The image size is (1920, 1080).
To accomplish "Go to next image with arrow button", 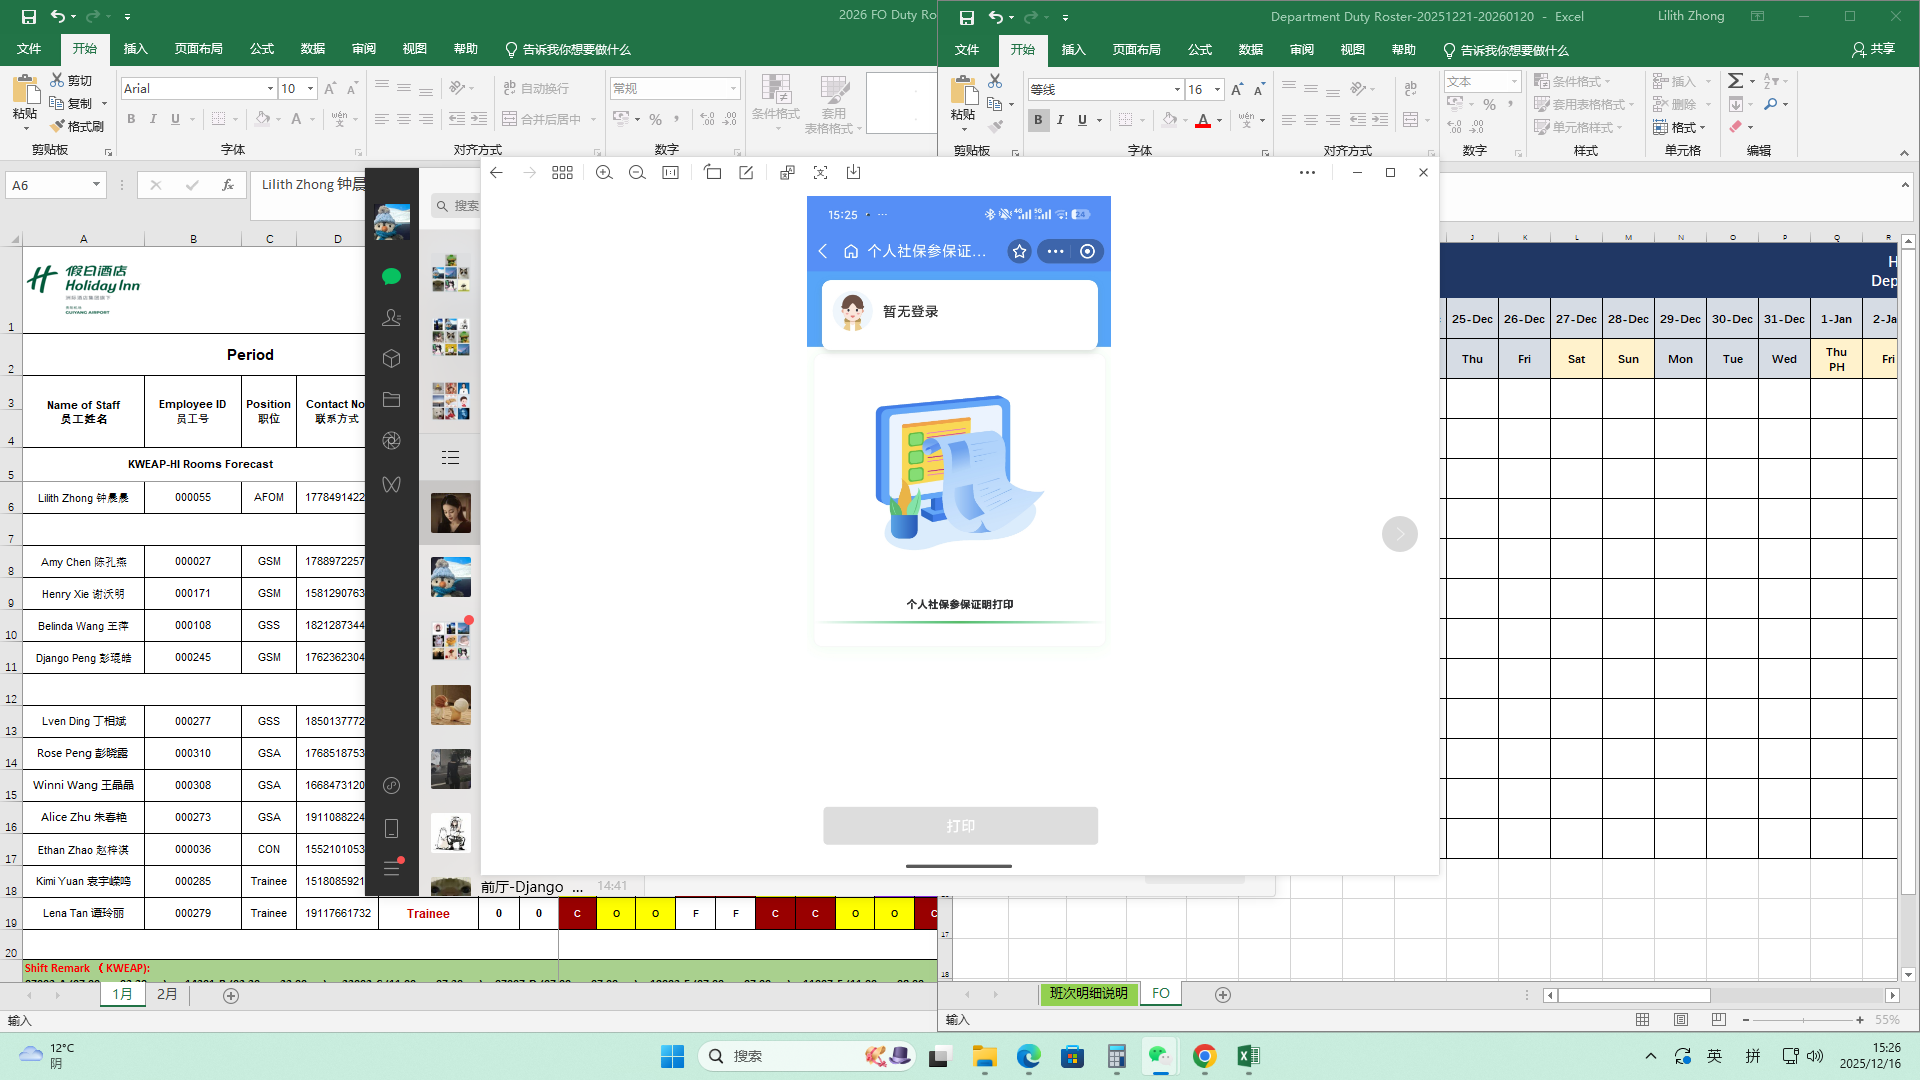I will click(1399, 534).
